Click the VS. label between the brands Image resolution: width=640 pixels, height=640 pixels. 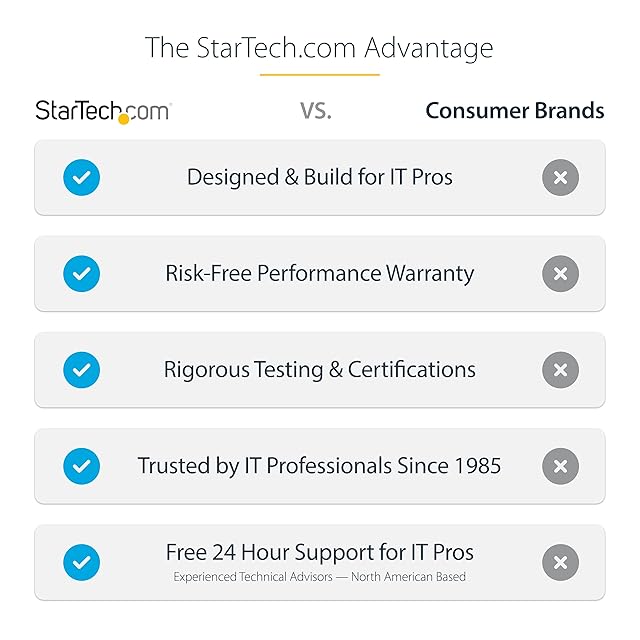click(316, 111)
